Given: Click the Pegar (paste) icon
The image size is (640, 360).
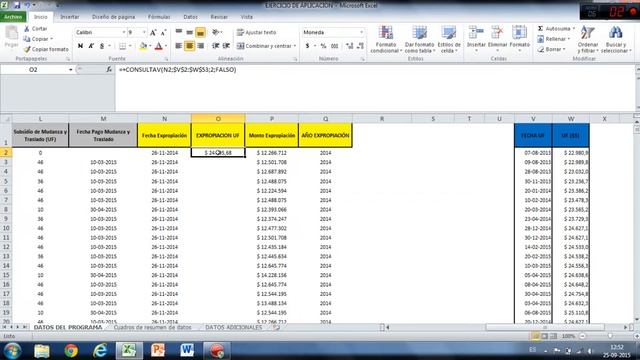Looking at the screenshot, I should [11, 33].
